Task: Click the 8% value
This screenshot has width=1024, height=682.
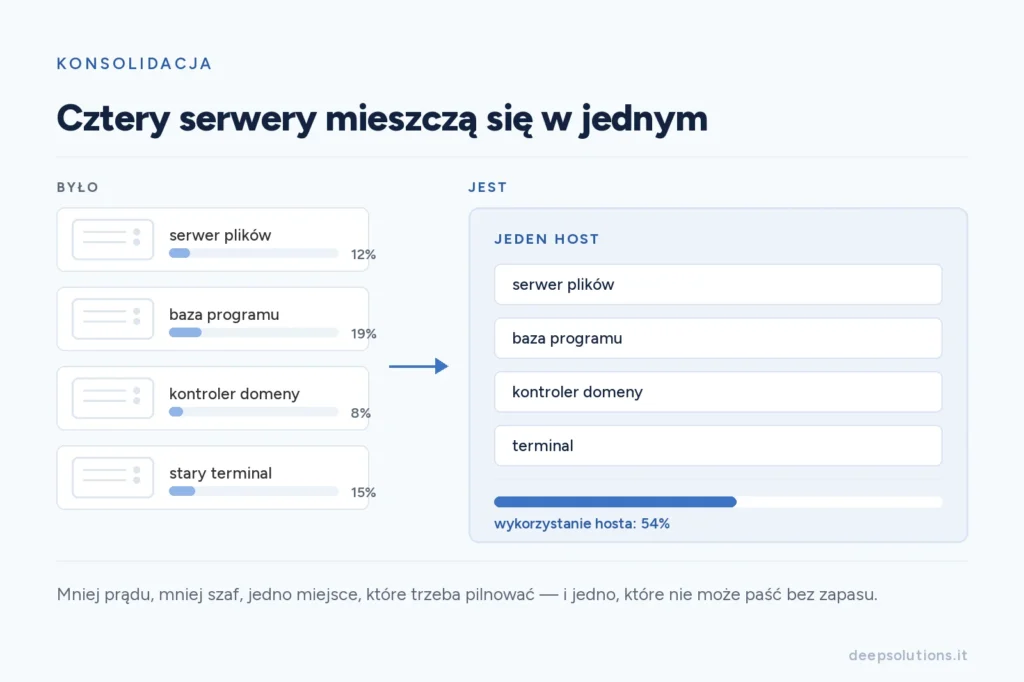Action: (360, 413)
